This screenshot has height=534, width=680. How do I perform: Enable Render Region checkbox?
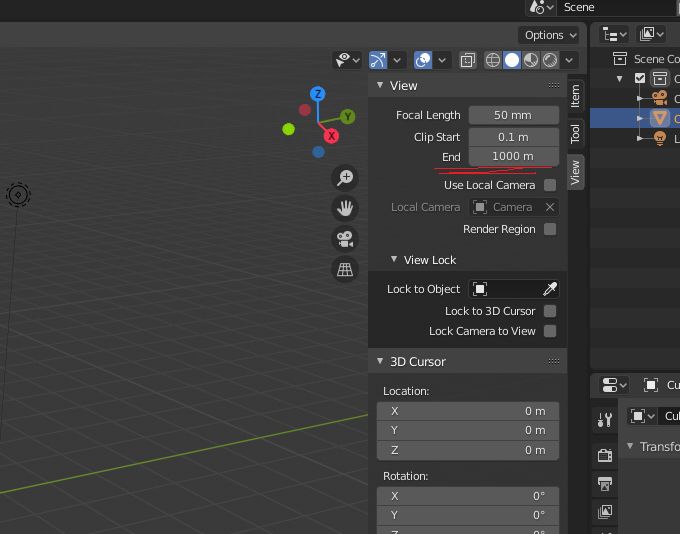pyautogui.click(x=550, y=229)
